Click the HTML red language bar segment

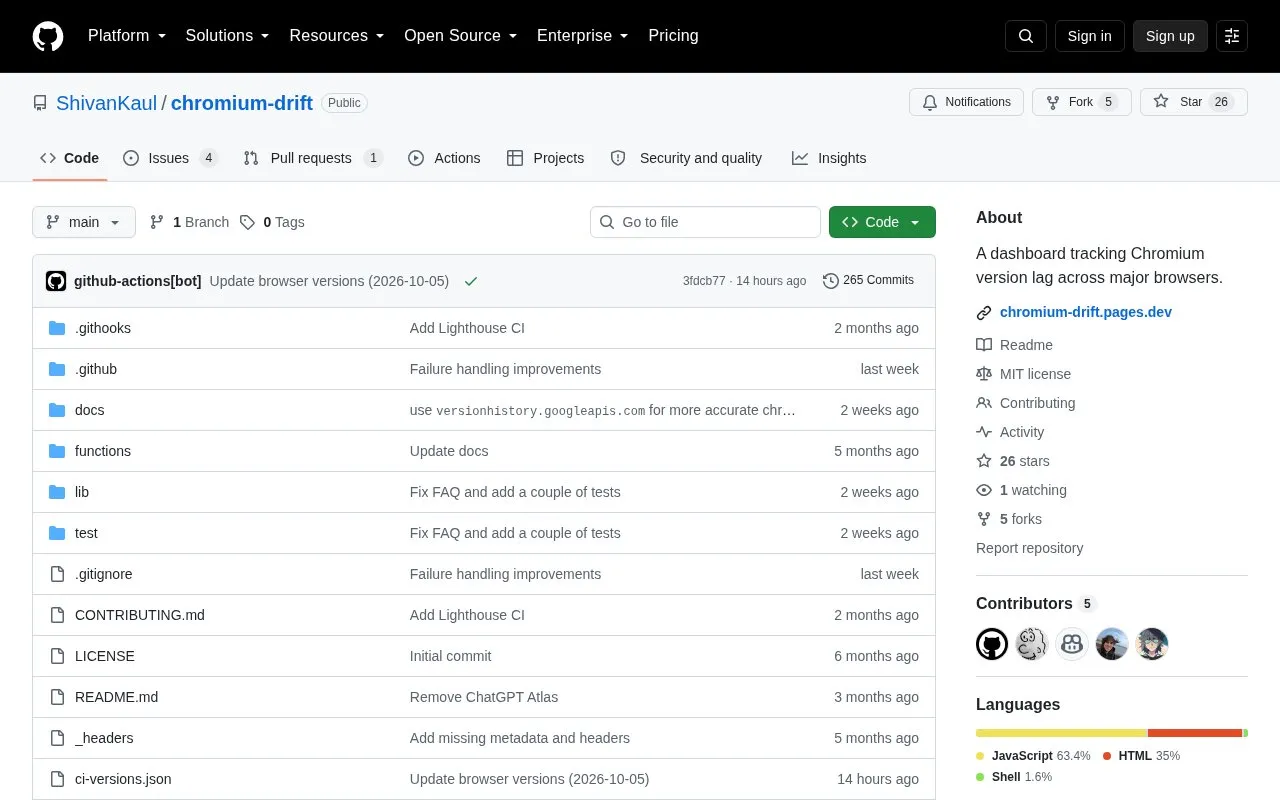[1195, 733]
